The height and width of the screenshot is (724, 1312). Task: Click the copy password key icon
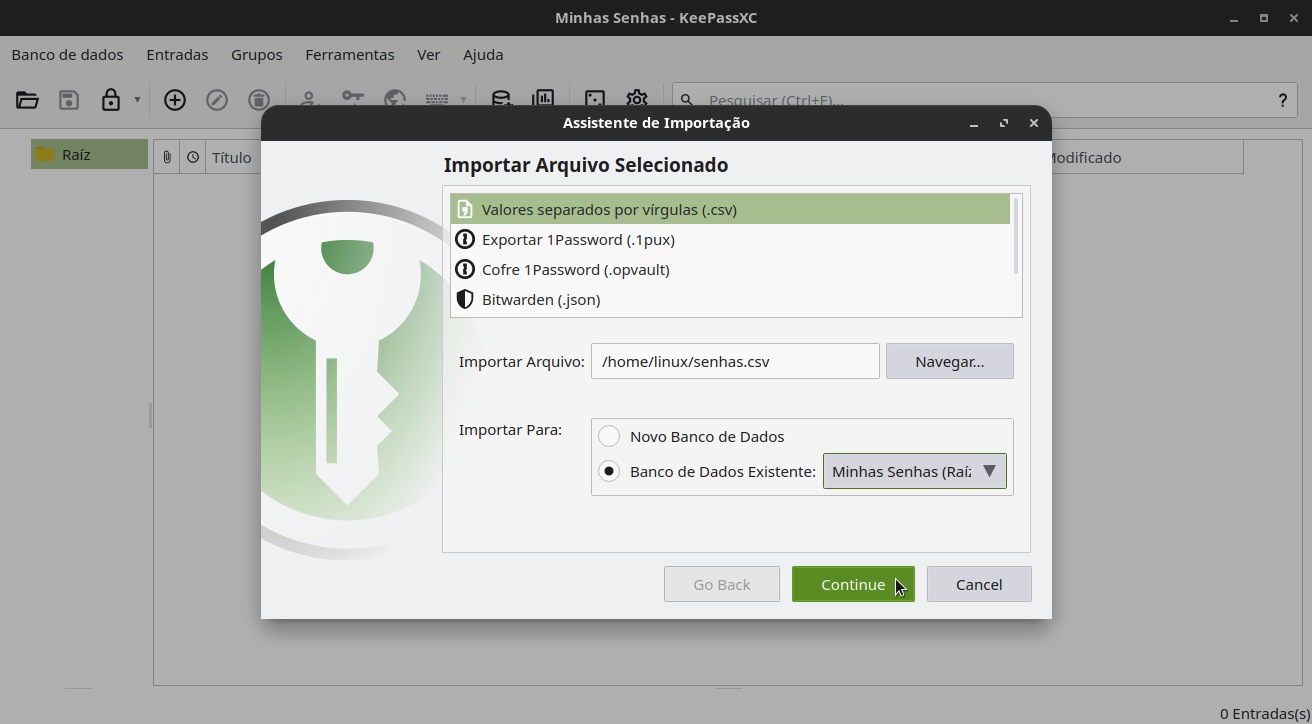click(352, 98)
